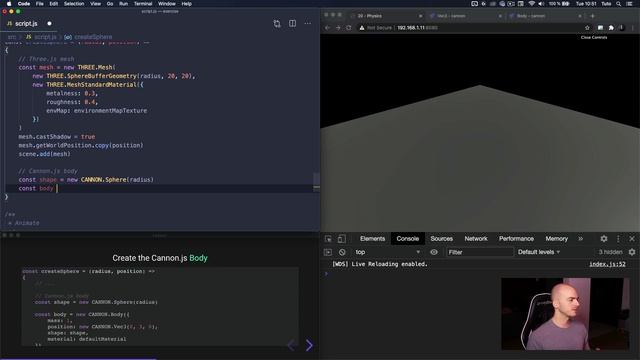Close the 'Body - cannon' browser tab
Screen dimensions: 640x360
(580, 16)
